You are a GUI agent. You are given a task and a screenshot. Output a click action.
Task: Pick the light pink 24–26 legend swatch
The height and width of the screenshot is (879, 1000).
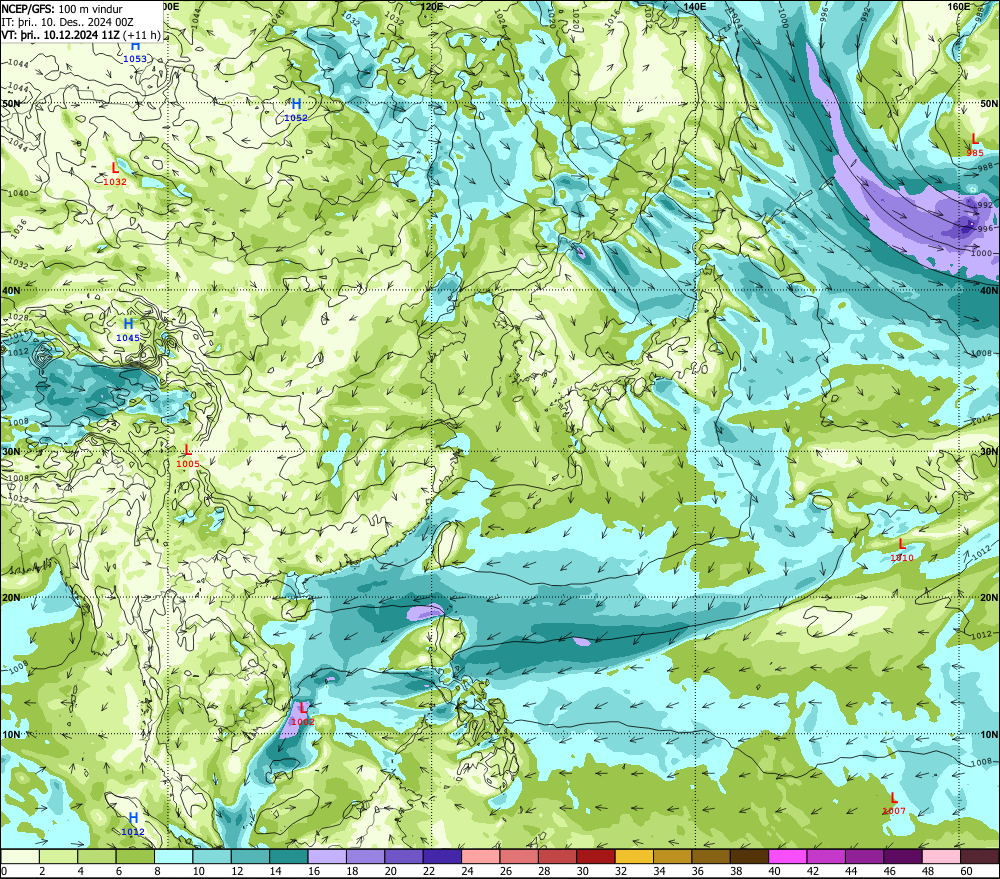coord(481,856)
